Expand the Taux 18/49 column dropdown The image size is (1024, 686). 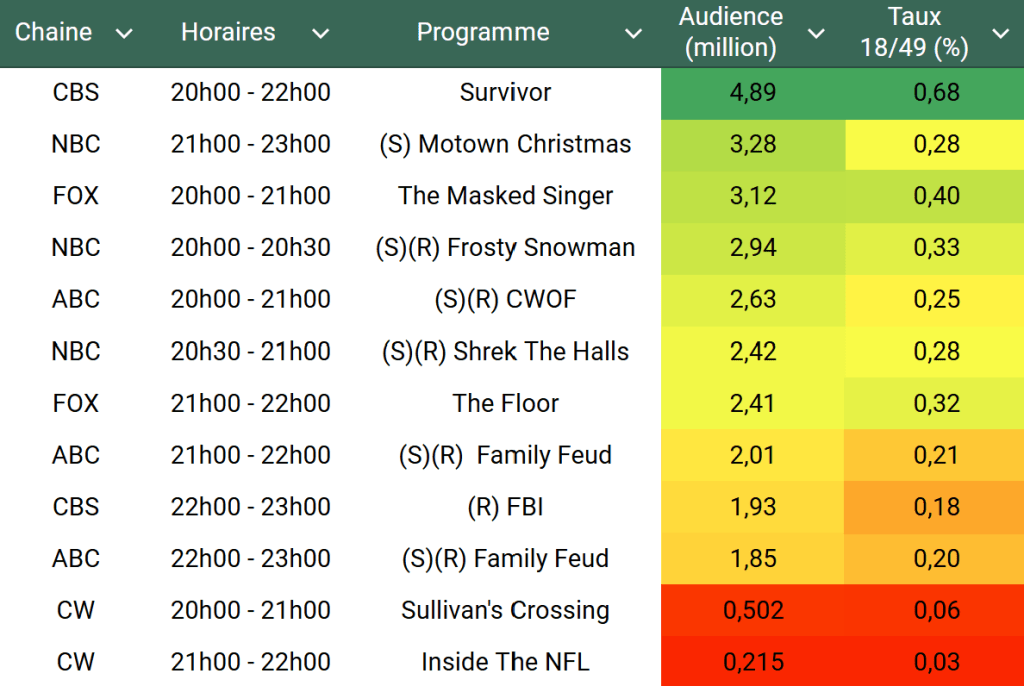tap(1000, 34)
